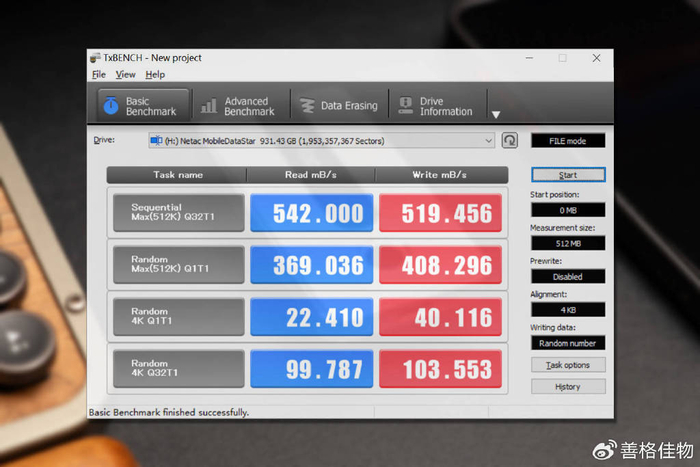700x467 pixels.
Task: Expand the toolbar overflow arrow
Action: 496,115
